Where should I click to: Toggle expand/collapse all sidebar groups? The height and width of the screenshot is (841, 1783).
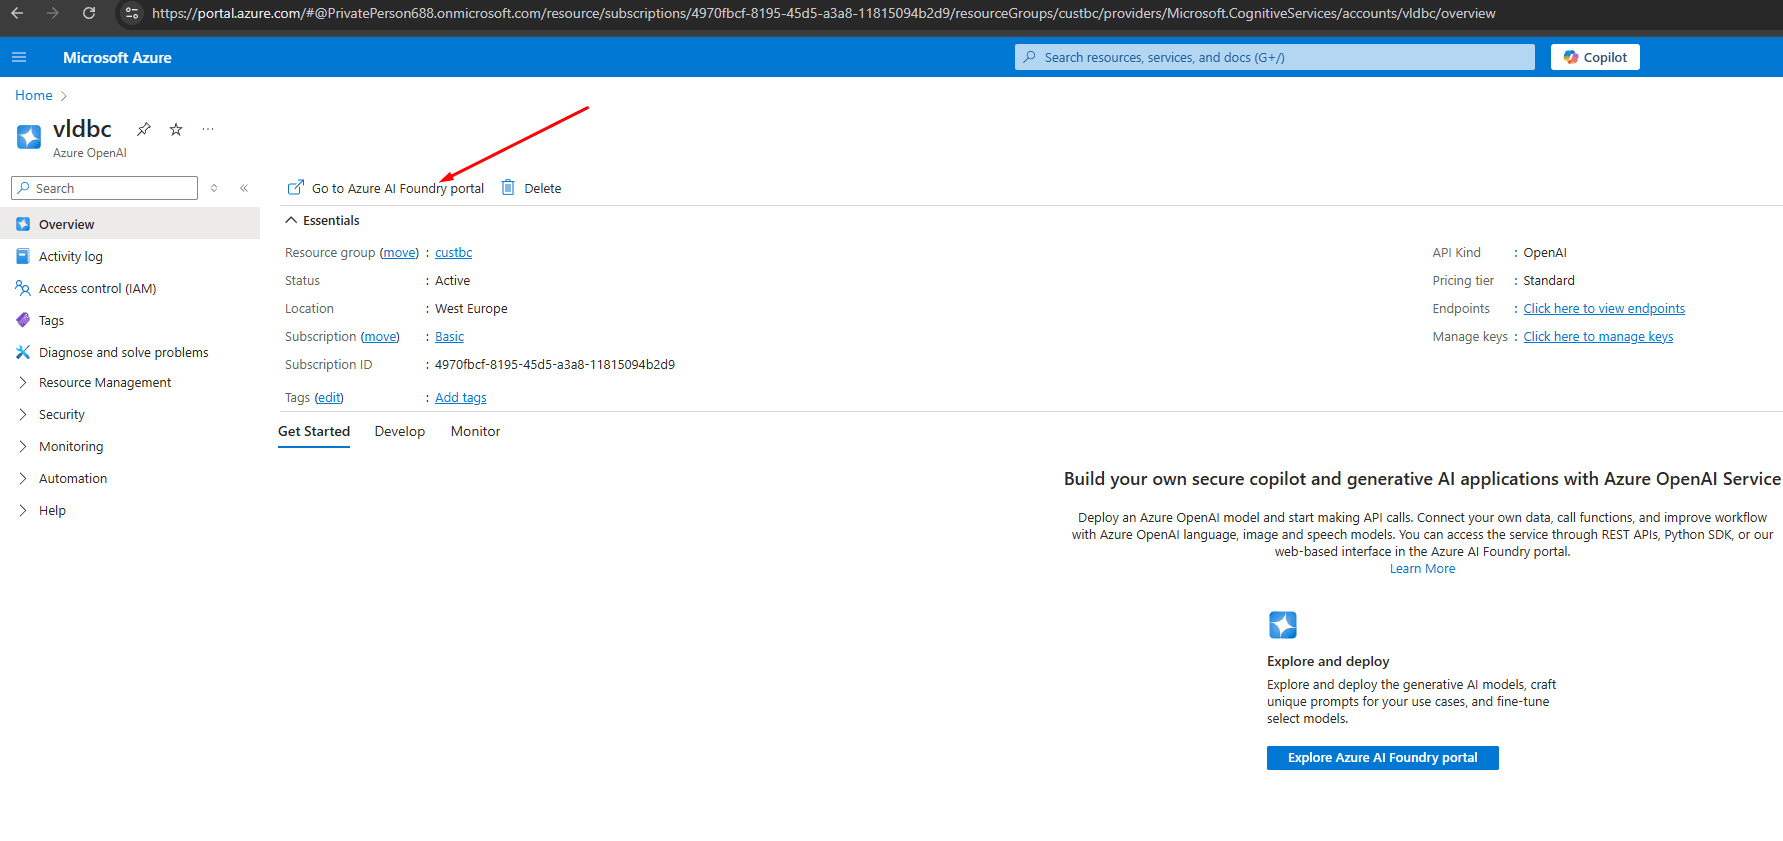[x=214, y=188]
